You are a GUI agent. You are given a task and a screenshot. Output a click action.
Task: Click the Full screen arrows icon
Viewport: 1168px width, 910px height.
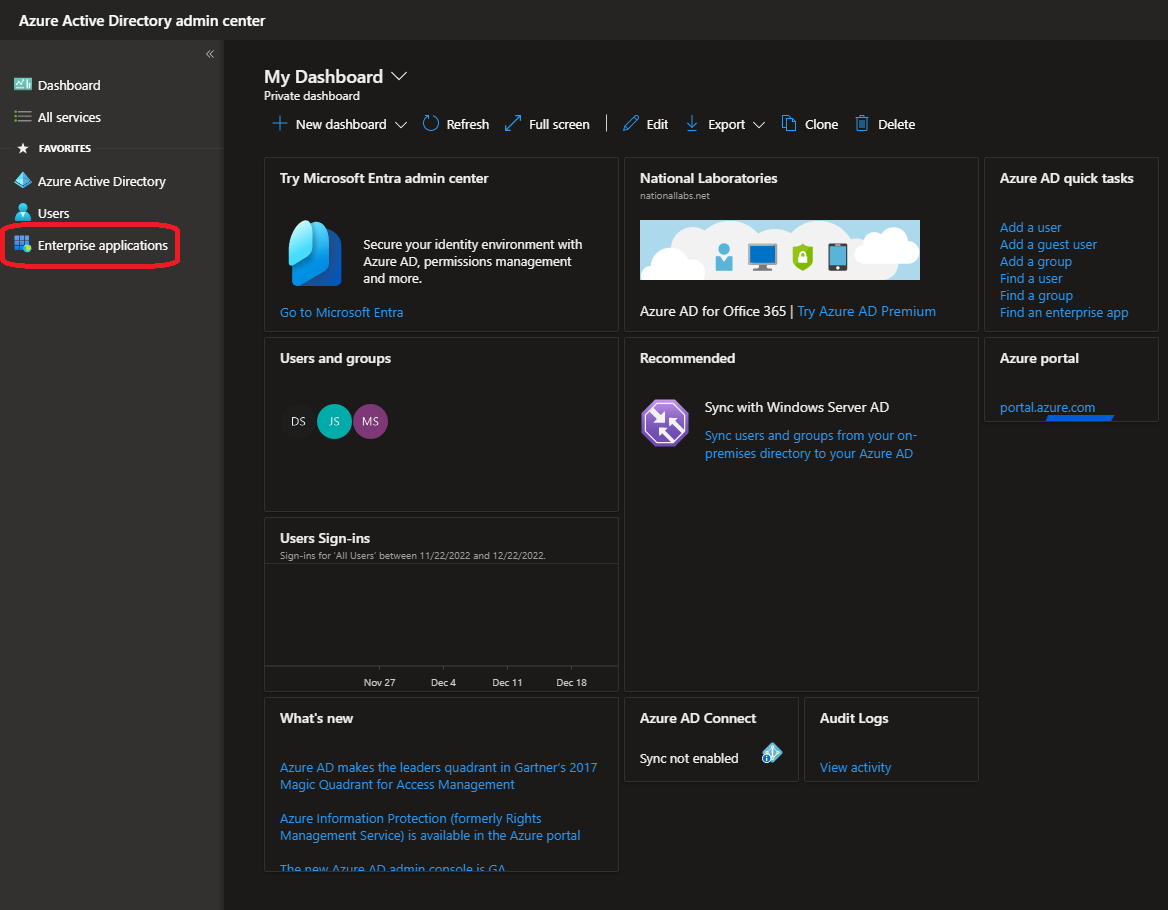(x=512, y=124)
